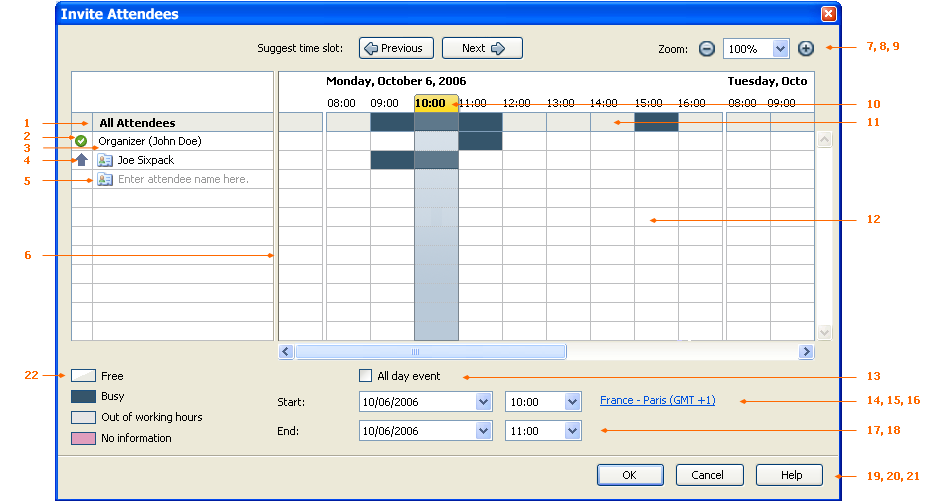
Task: Click the contact card icon next to Joe Sixpack
Action: click(105, 160)
